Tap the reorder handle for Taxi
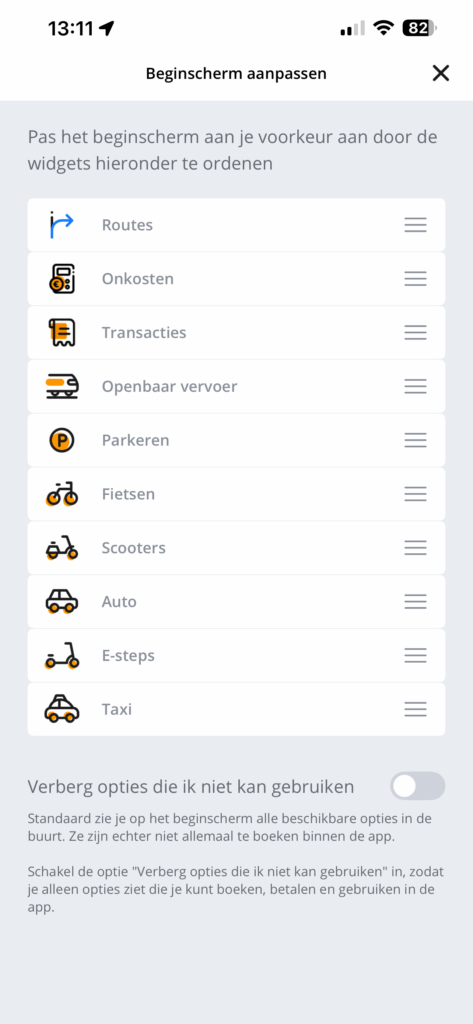The height and width of the screenshot is (1024, 473). pyautogui.click(x=416, y=709)
